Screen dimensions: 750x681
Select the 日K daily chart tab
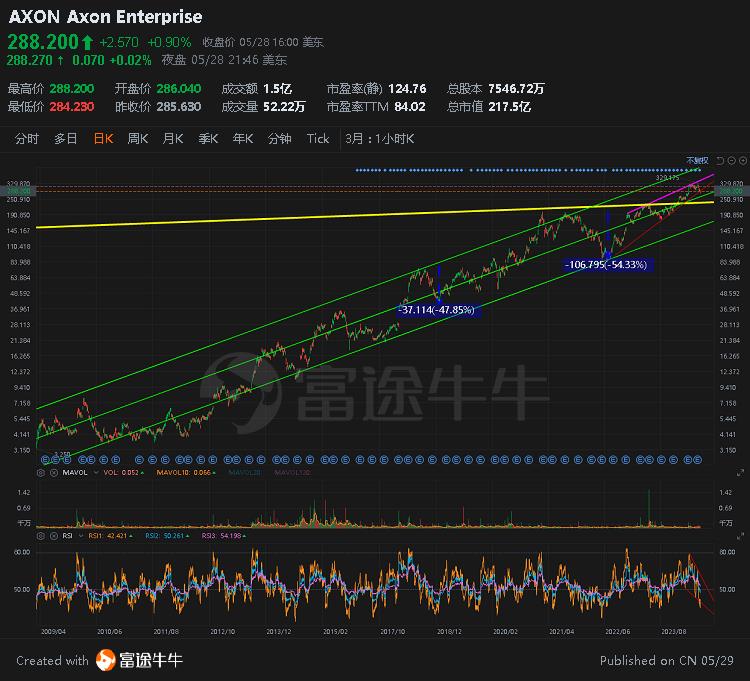point(103,139)
